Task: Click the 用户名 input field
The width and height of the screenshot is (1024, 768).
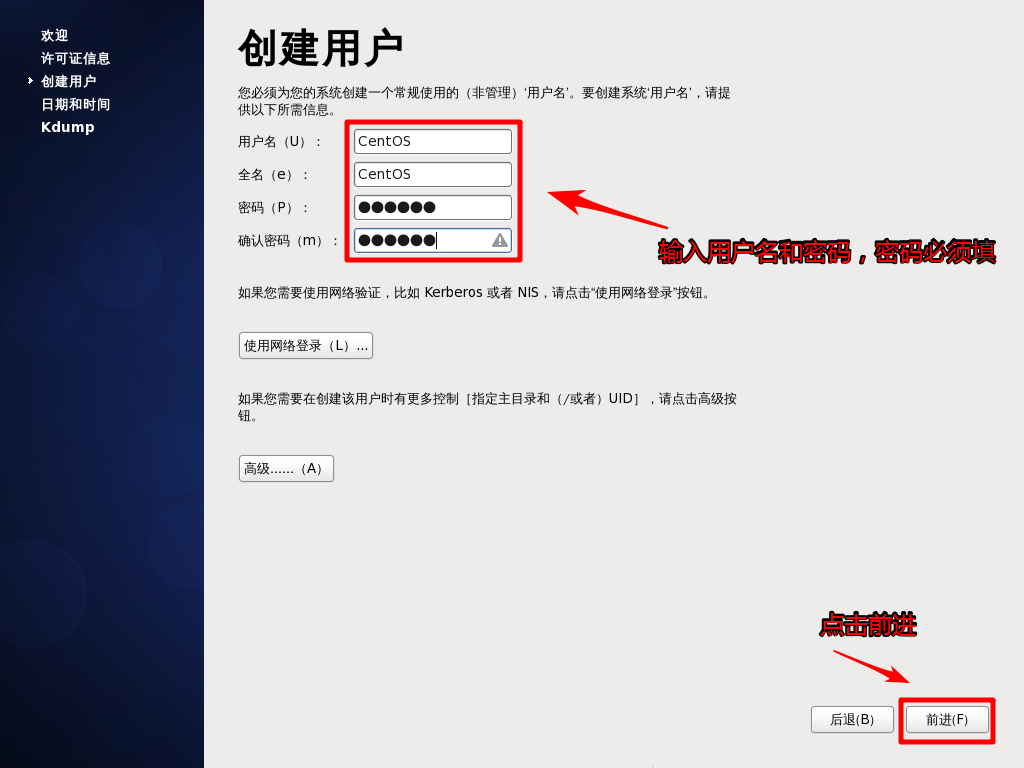Action: point(432,141)
